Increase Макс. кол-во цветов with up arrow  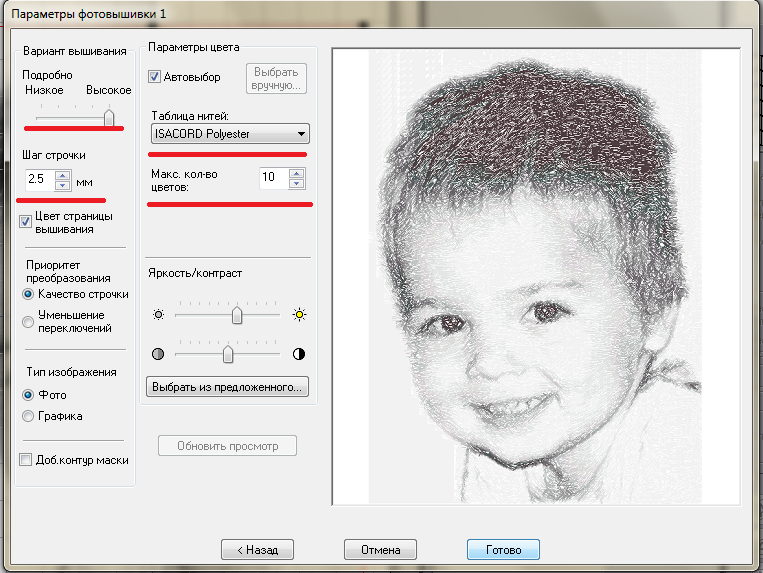tap(295, 173)
